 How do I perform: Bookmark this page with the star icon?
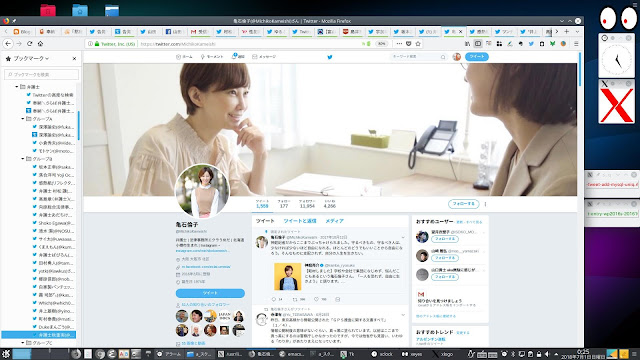click(418, 44)
